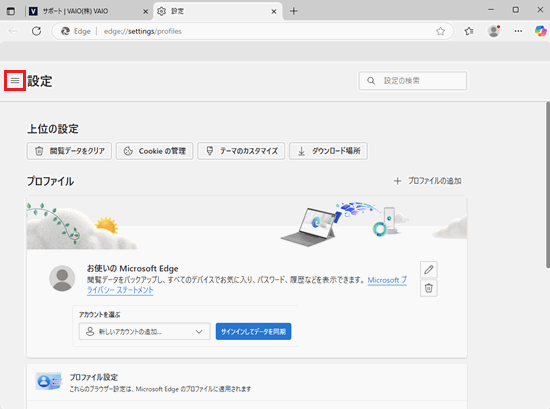Edit profile with the pencil icon
Viewport: 550px width, 409px height.
point(429,270)
